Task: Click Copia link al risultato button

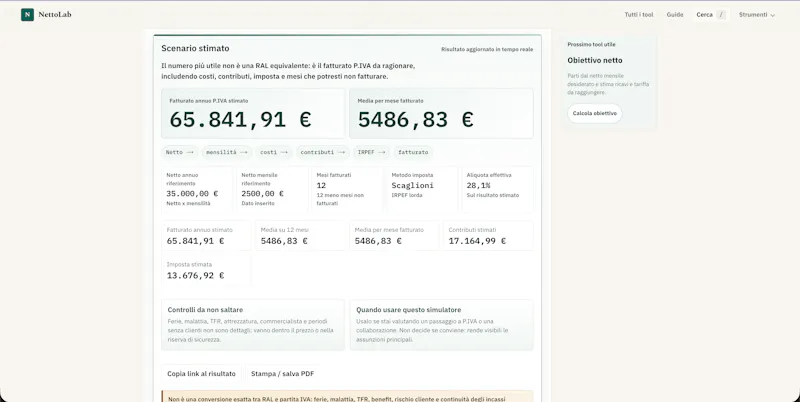Action: tap(202, 374)
